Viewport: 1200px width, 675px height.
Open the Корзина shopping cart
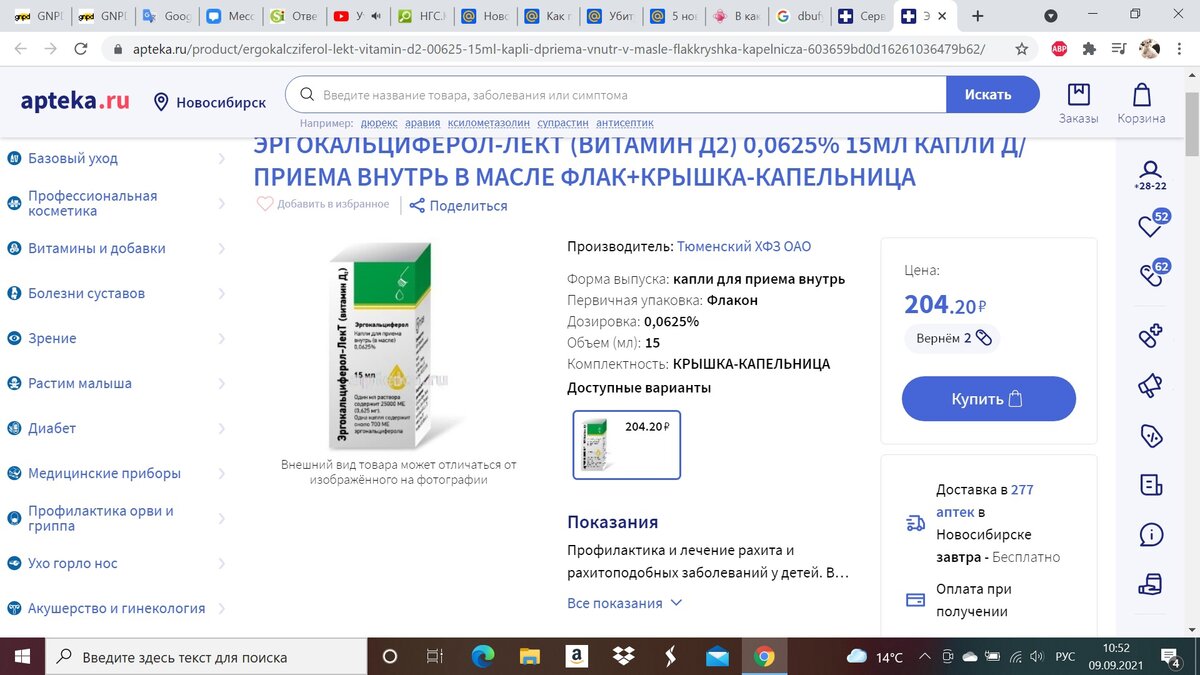tap(1141, 103)
